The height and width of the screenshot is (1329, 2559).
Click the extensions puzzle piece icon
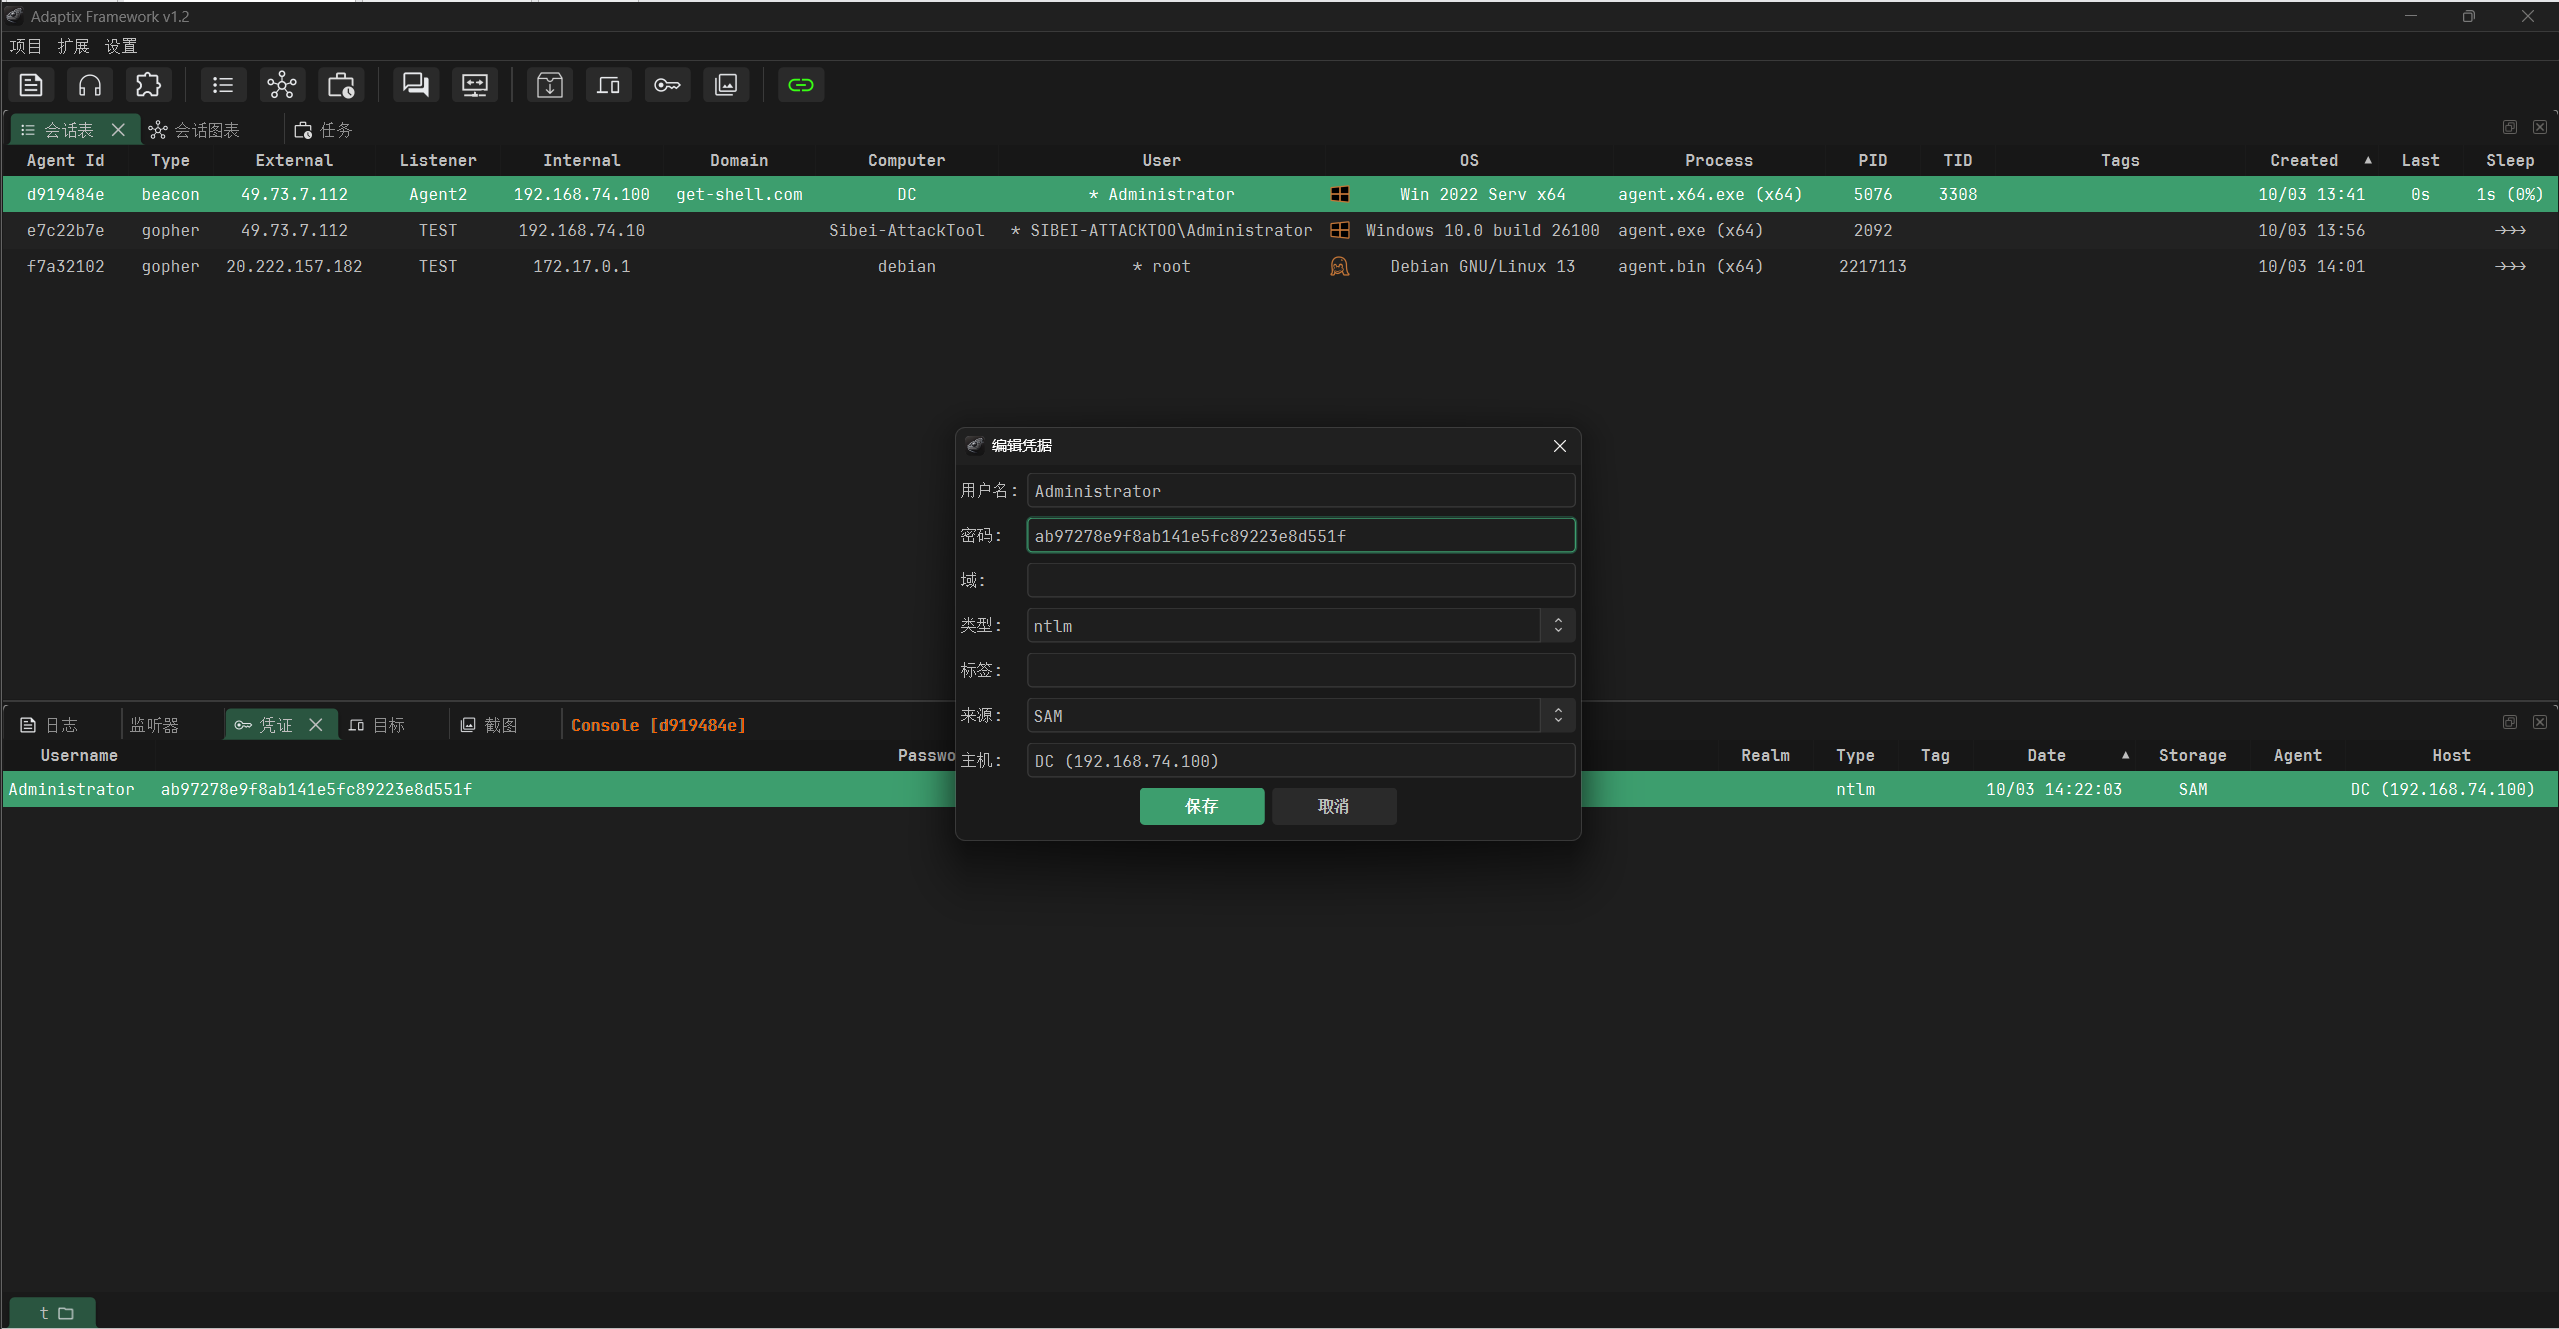148,85
